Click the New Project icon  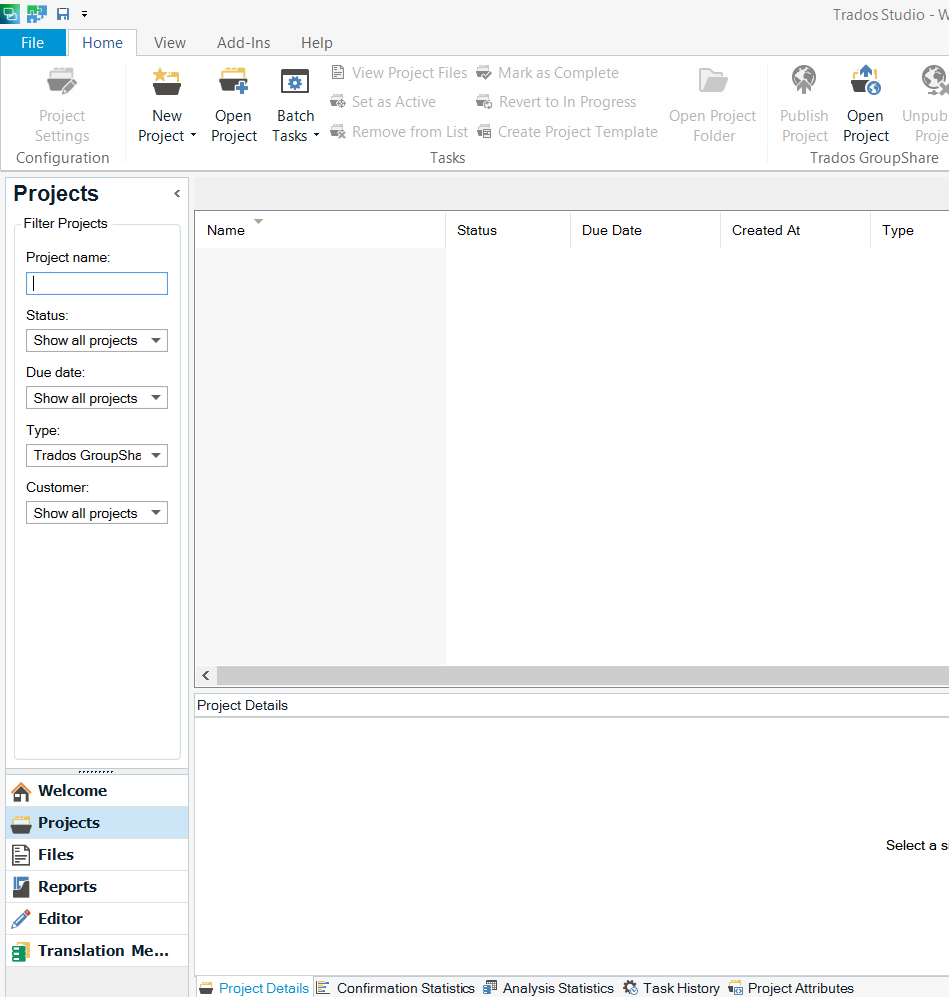tap(167, 82)
